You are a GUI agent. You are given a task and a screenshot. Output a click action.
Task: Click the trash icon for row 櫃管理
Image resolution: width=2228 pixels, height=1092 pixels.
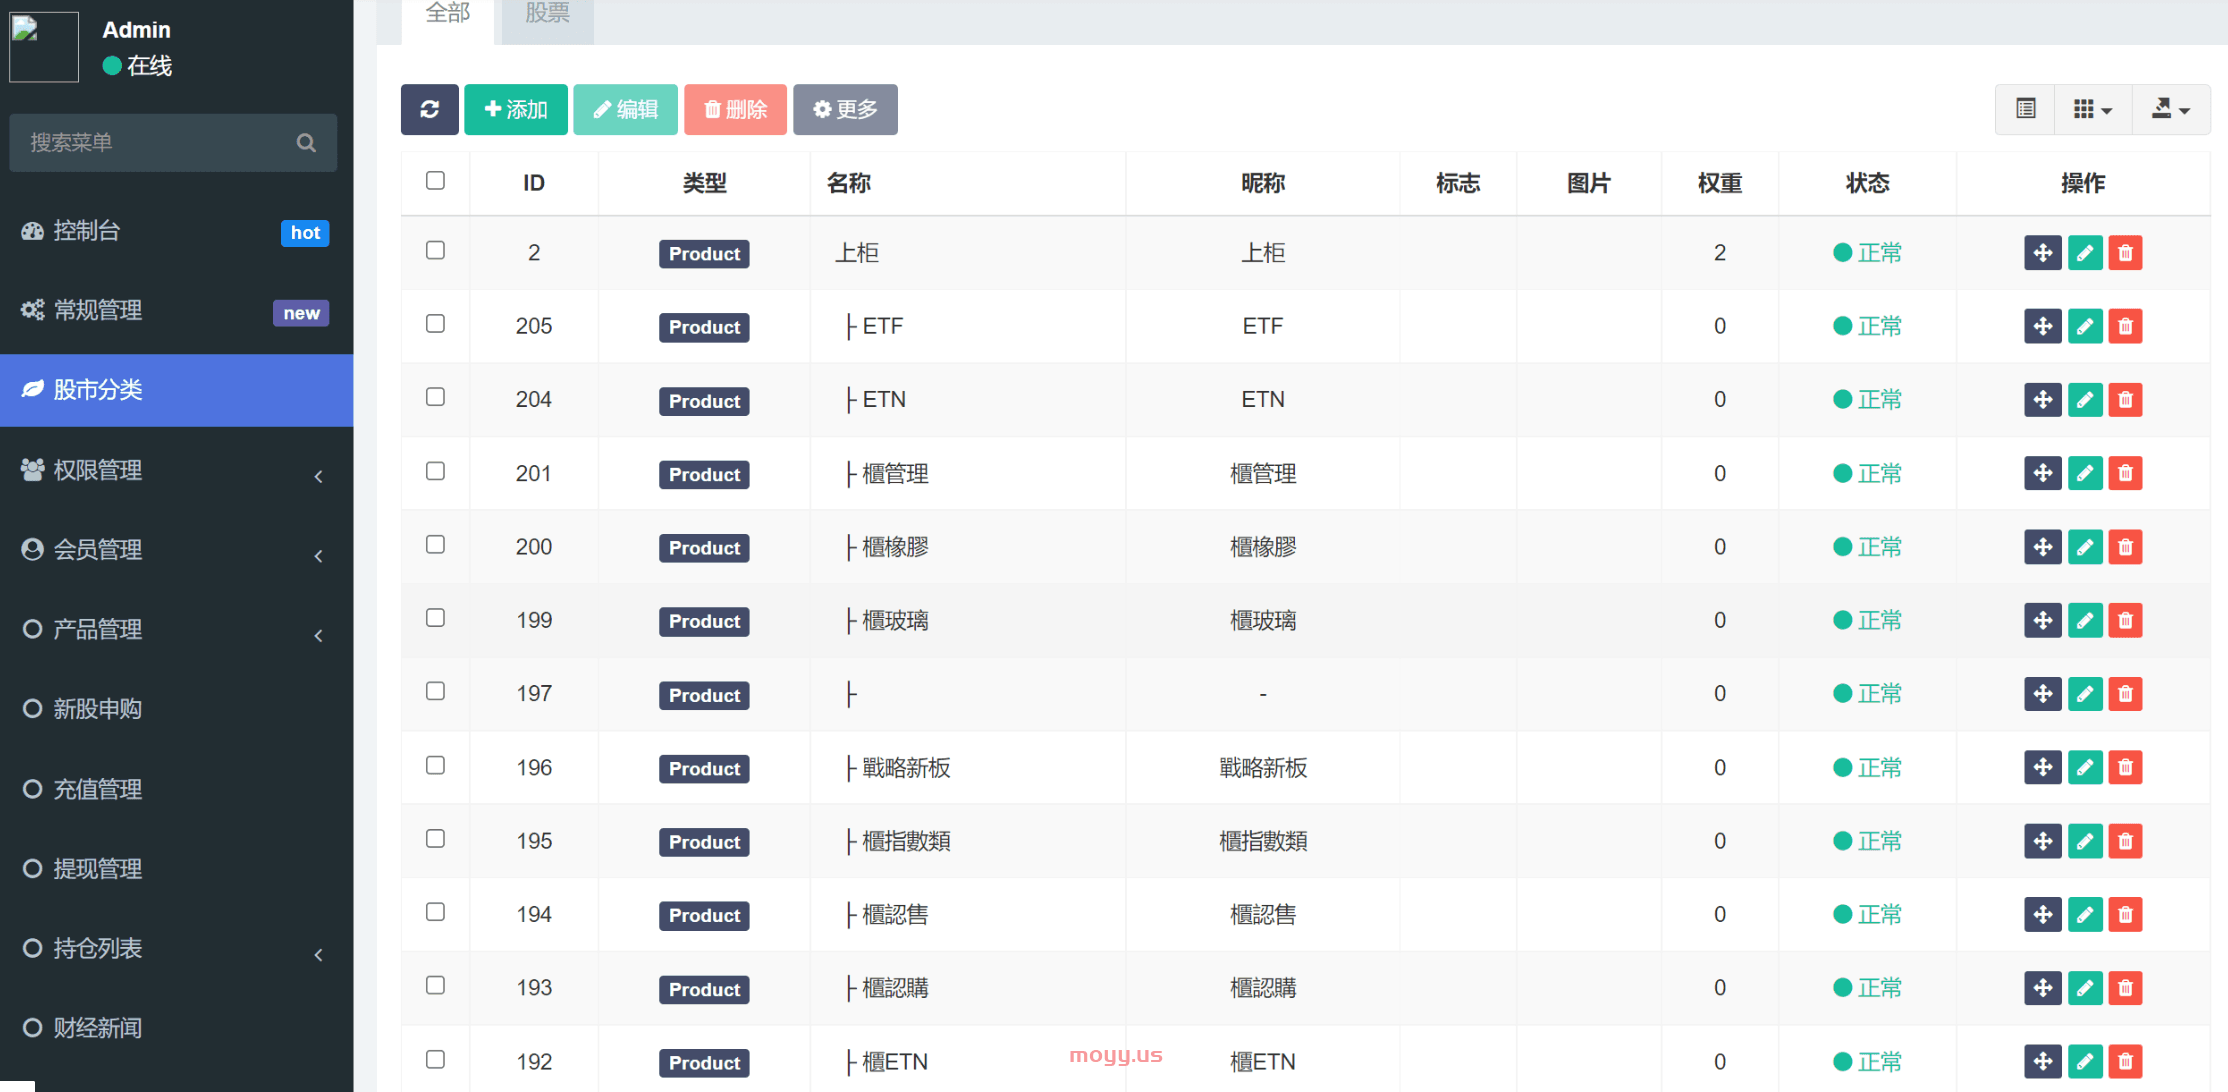pos(2126,473)
